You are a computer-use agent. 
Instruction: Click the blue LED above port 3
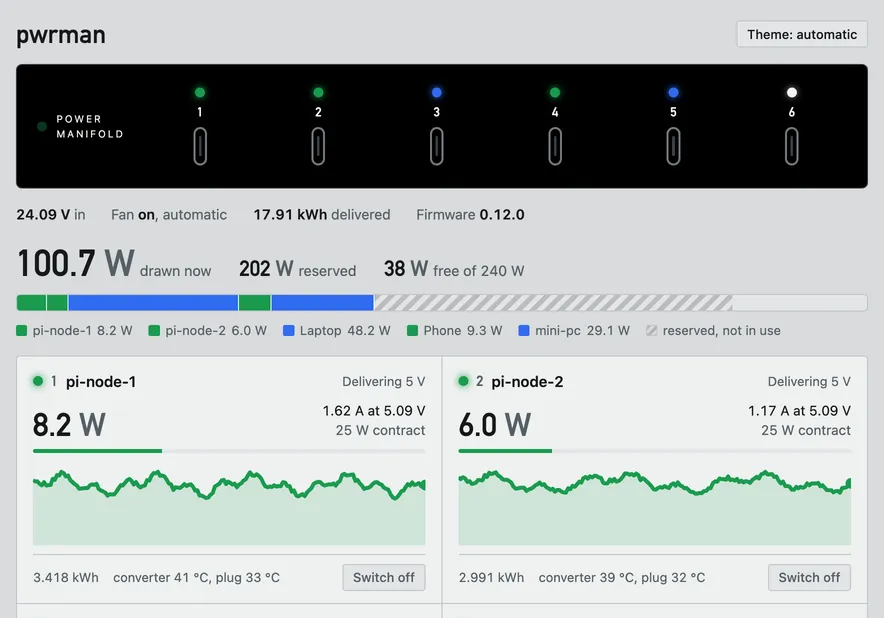tap(436, 92)
